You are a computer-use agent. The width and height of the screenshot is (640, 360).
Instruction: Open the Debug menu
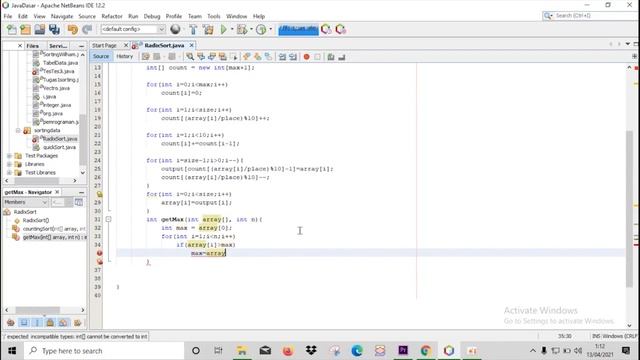pos(152,16)
